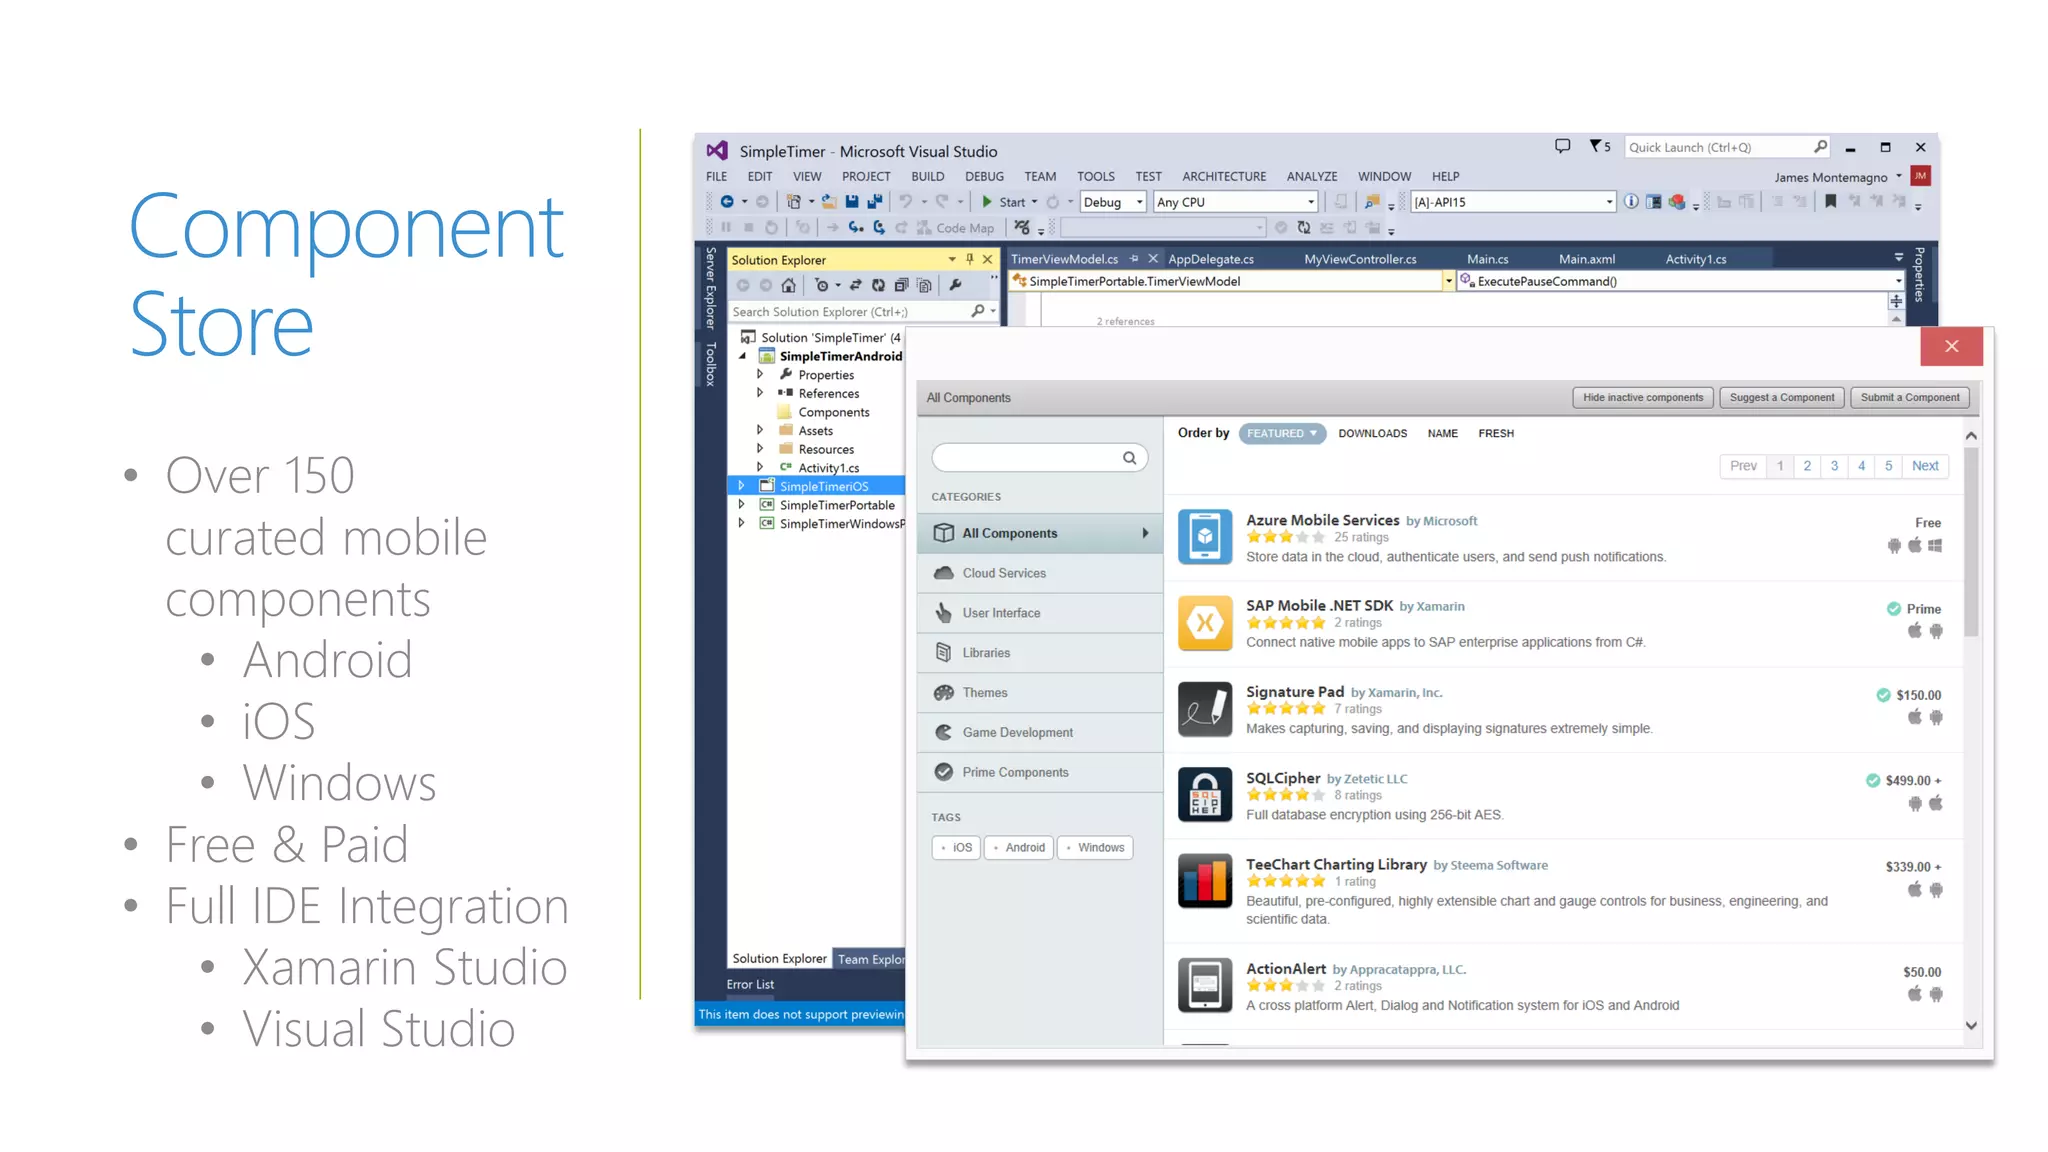Click the Azure Mobile Services title link
The height and width of the screenshot is (1152, 2048).
1322,520
